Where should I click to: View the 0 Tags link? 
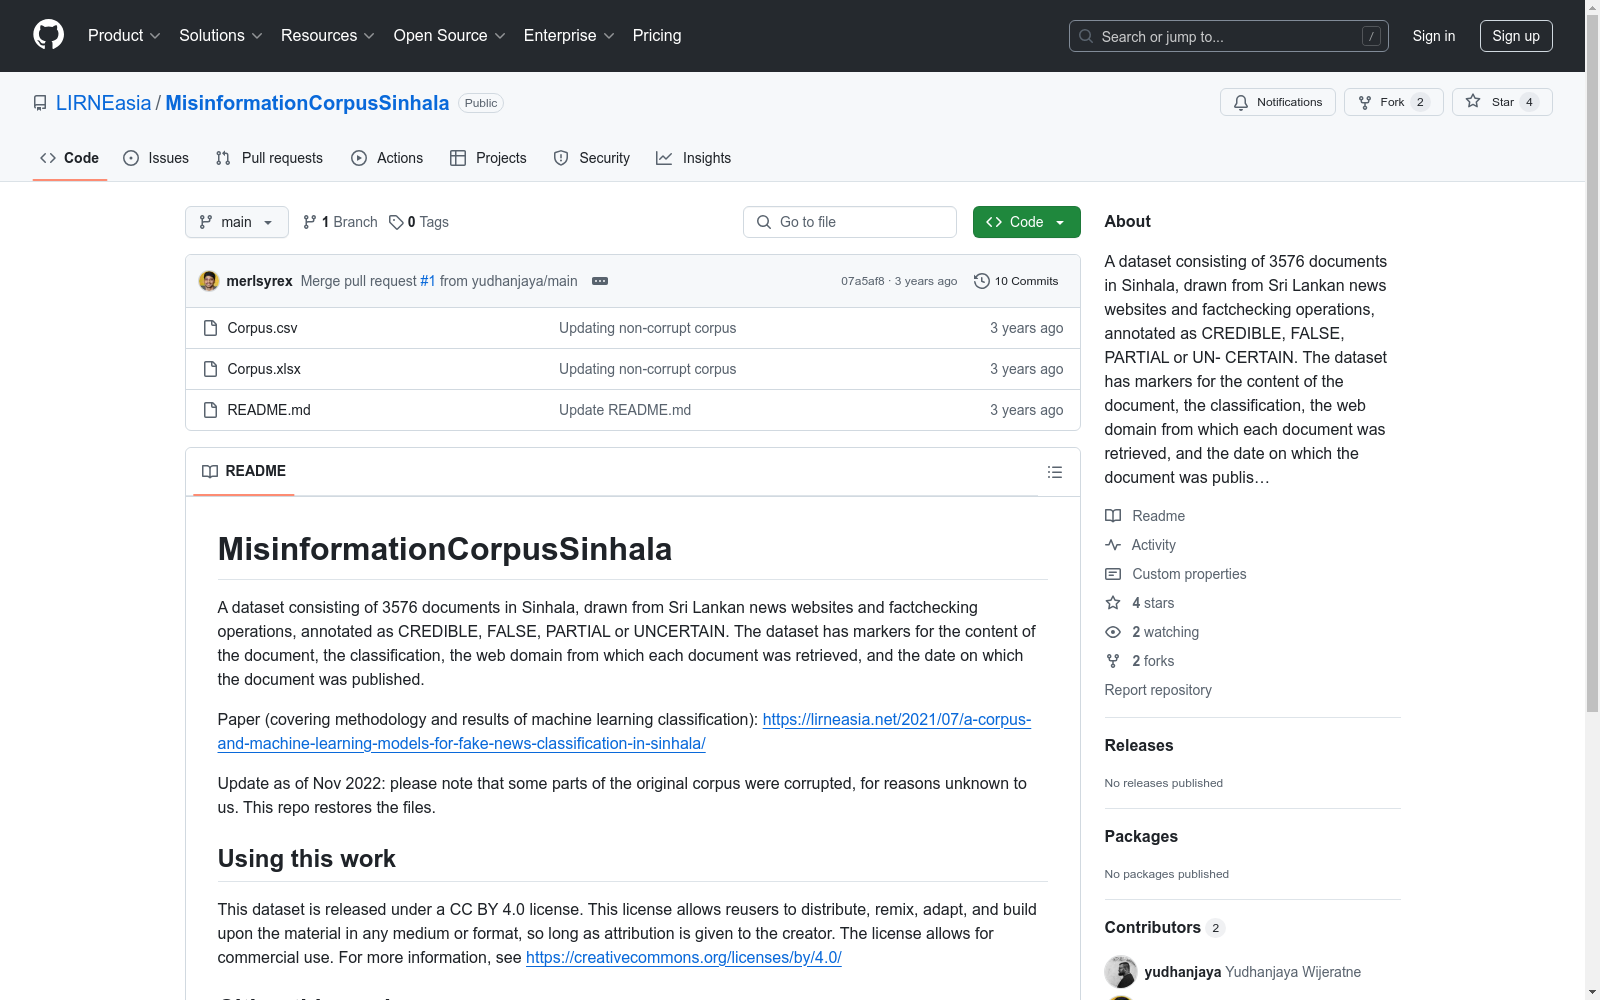419,222
